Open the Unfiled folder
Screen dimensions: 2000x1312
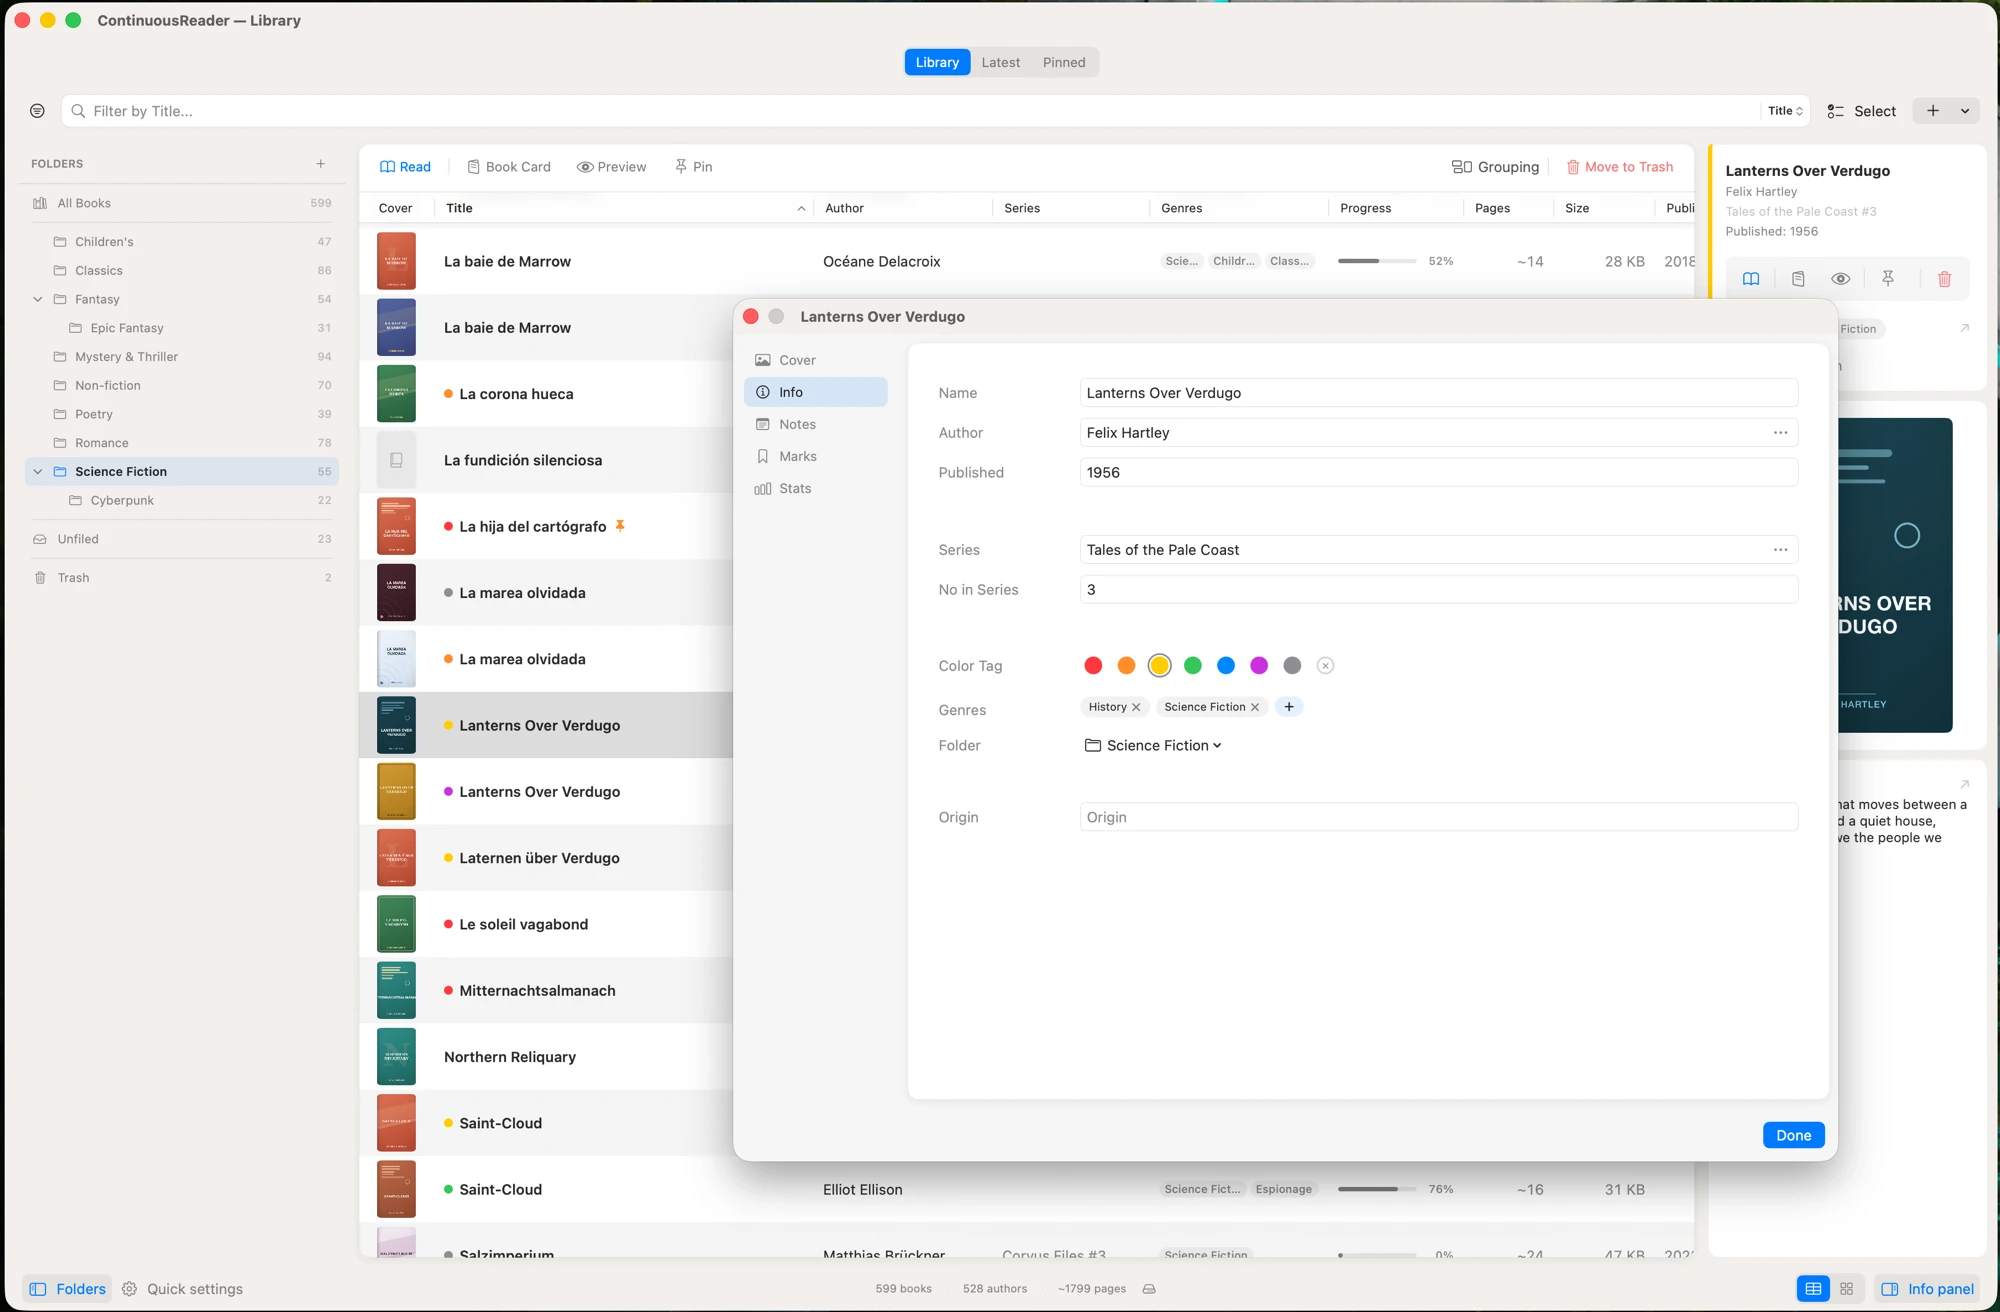[x=182, y=539]
